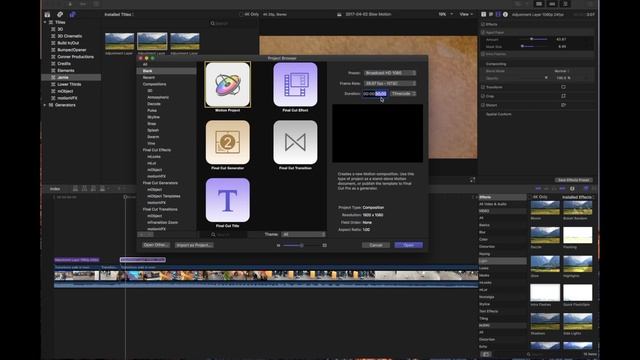Click the Index button above timeline

coord(55,189)
